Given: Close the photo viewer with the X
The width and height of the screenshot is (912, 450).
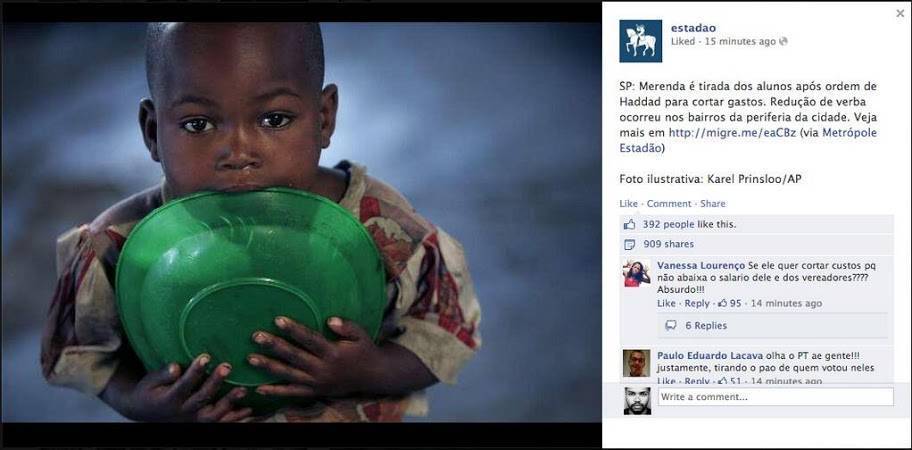Looking at the screenshot, I should click(900, 13).
